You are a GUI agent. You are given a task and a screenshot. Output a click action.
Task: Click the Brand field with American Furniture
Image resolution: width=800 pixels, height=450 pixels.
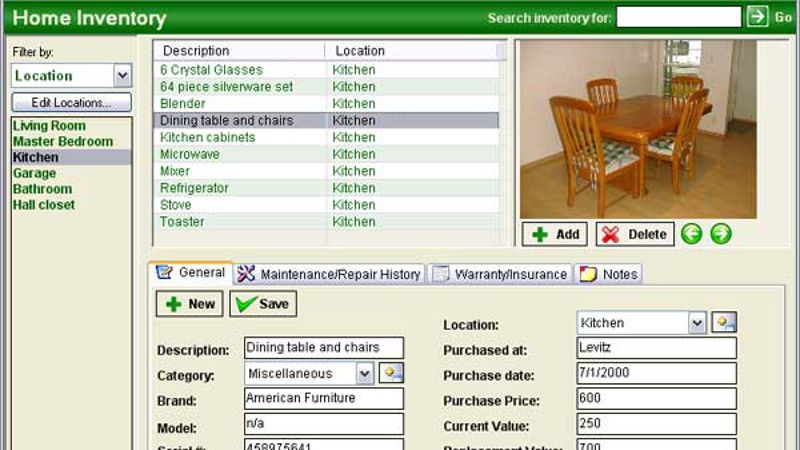coord(323,398)
